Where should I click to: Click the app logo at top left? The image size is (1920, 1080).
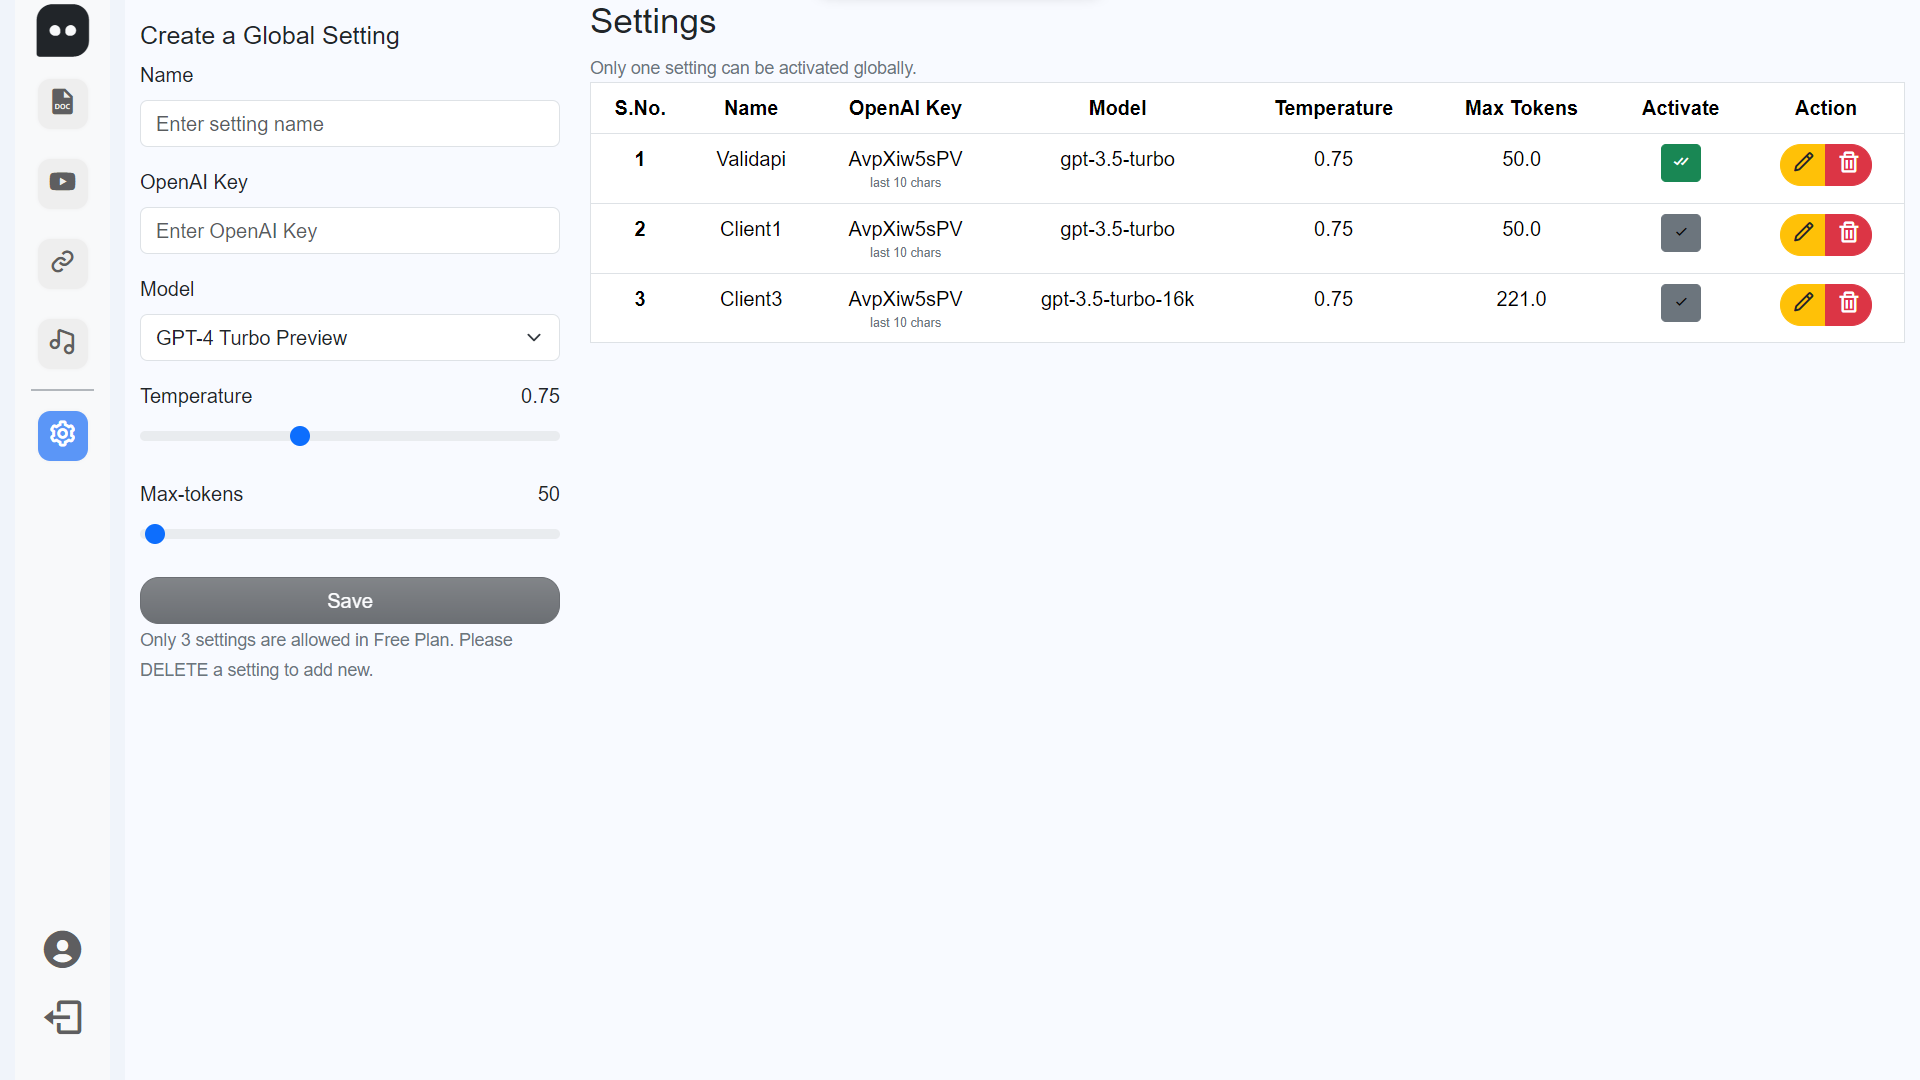(x=62, y=30)
